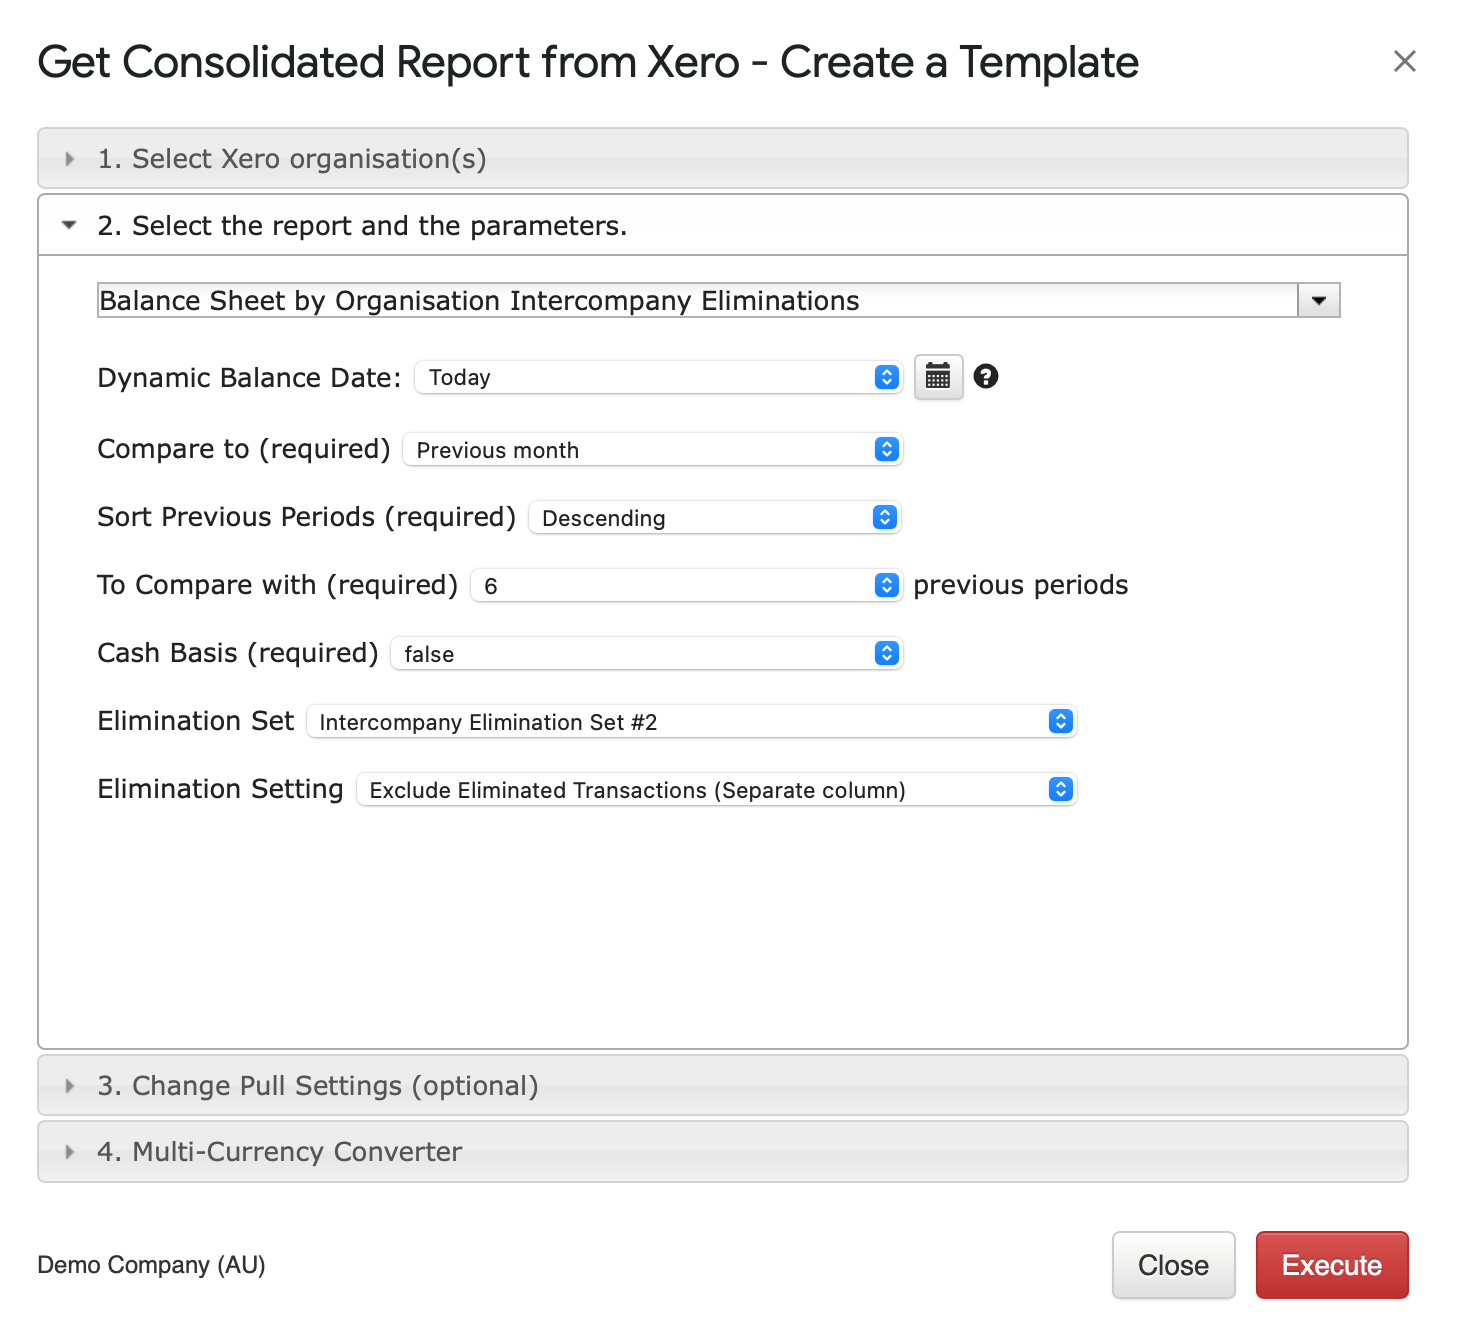The height and width of the screenshot is (1344, 1482).
Task: Open the Compare to dropdown
Action: click(652, 449)
